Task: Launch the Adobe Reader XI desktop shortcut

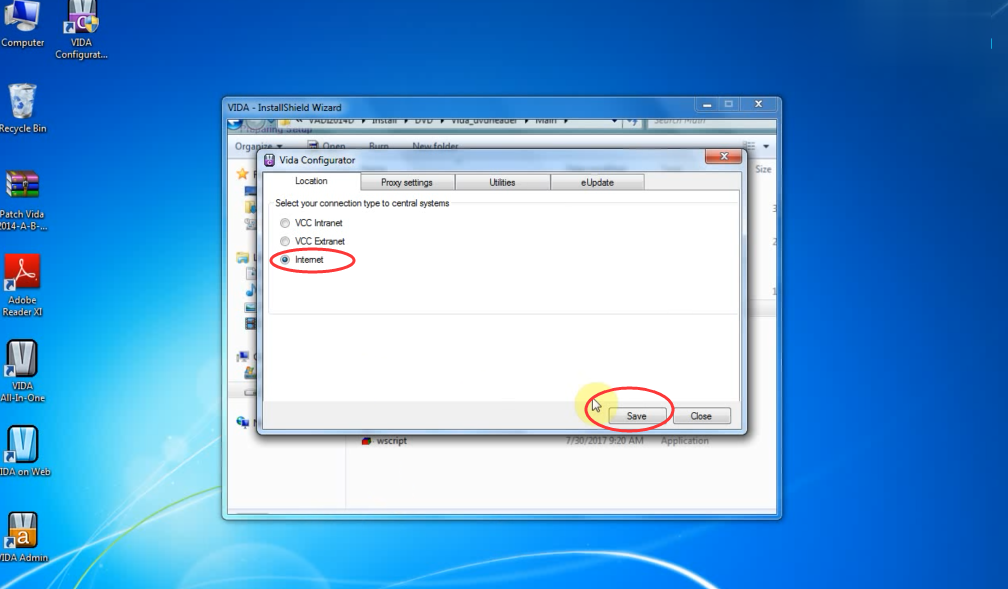Action: pyautogui.click(x=22, y=285)
